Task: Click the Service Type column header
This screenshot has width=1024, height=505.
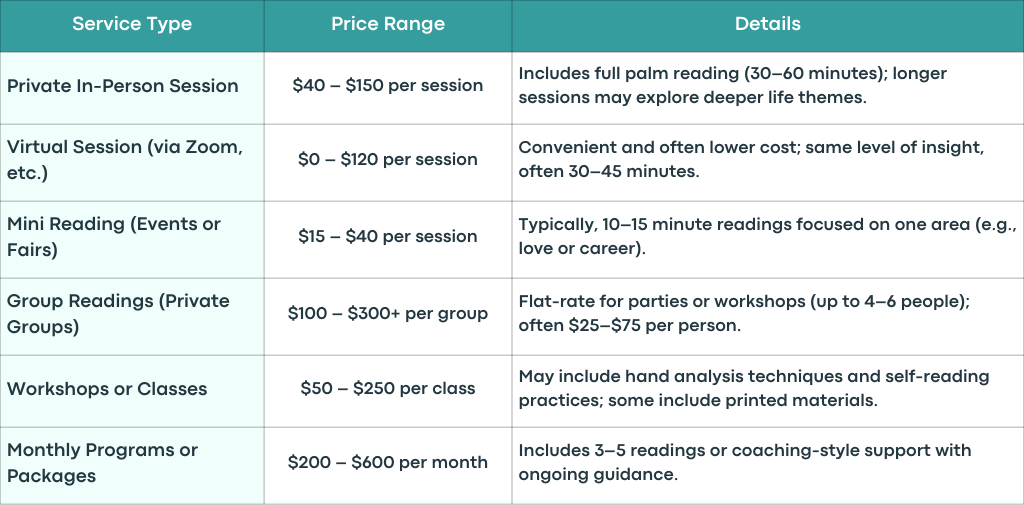Action: pos(132,24)
